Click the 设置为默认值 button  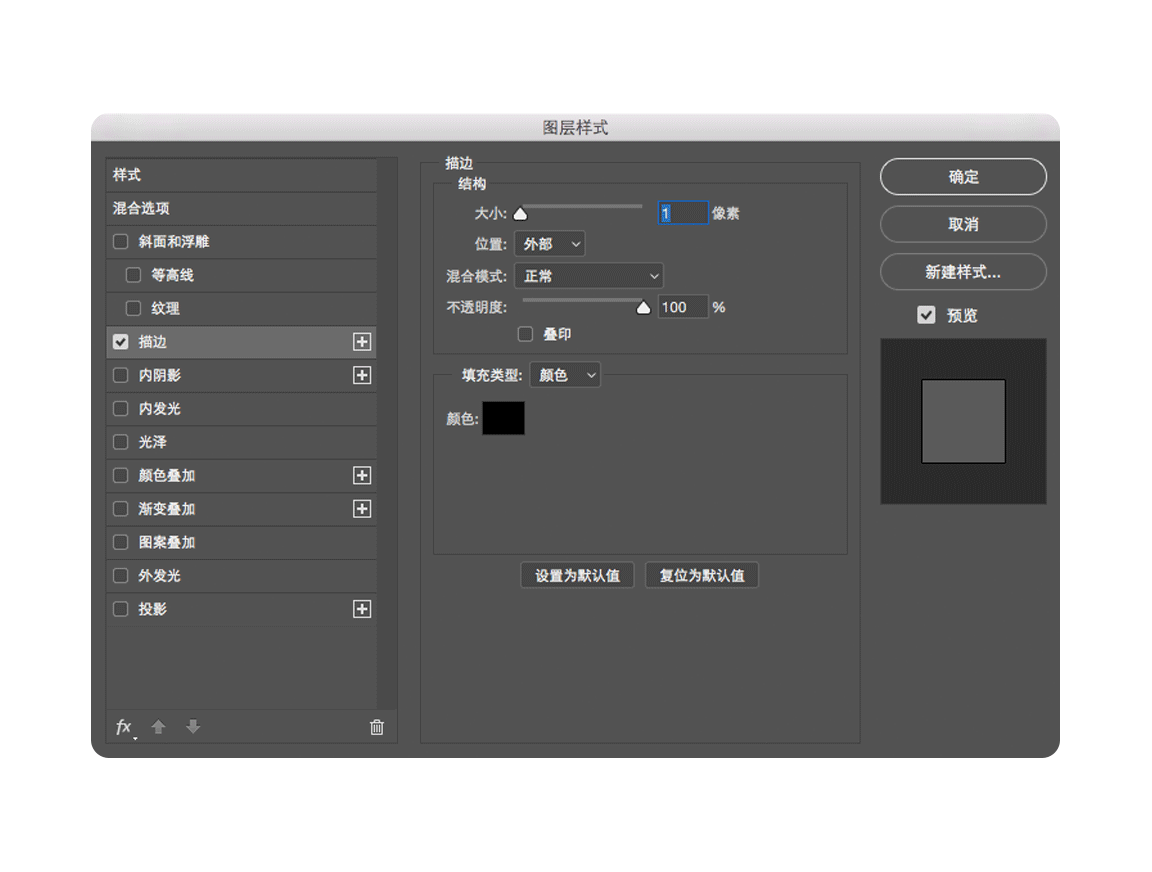[x=577, y=575]
